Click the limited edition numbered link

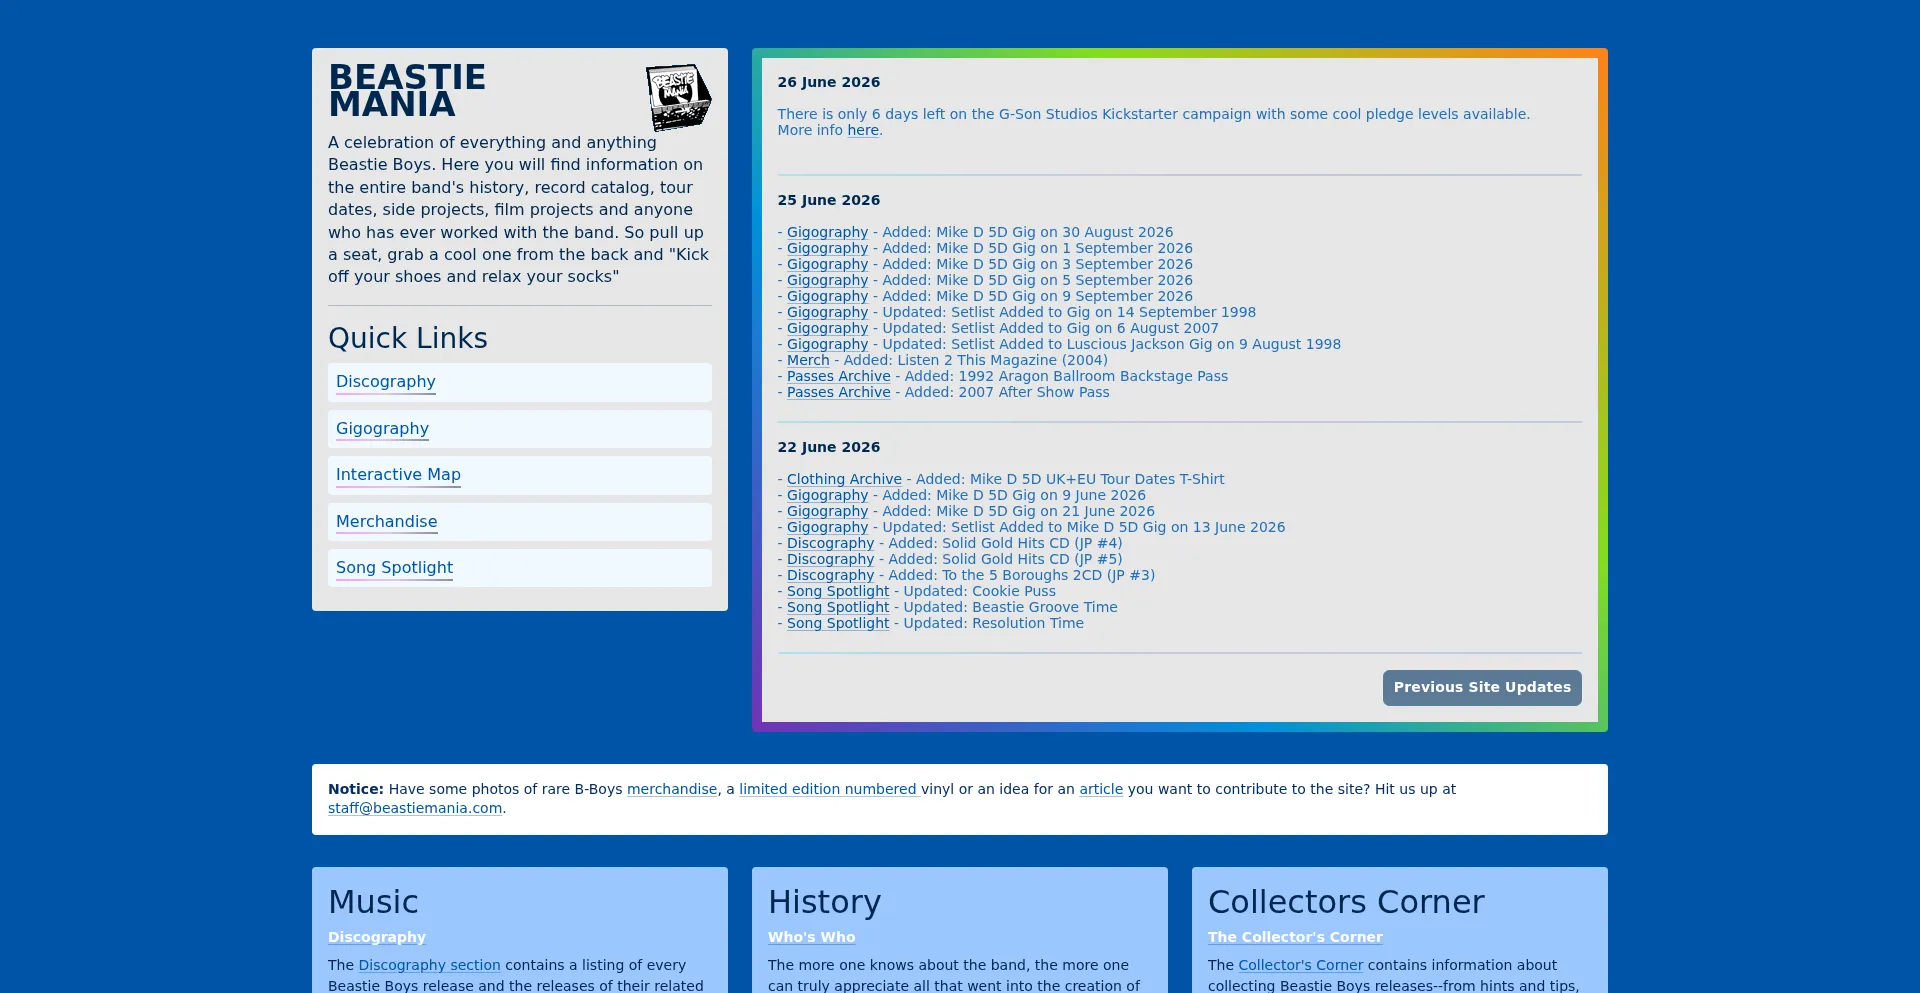pyautogui.click(x=829, y=790)
